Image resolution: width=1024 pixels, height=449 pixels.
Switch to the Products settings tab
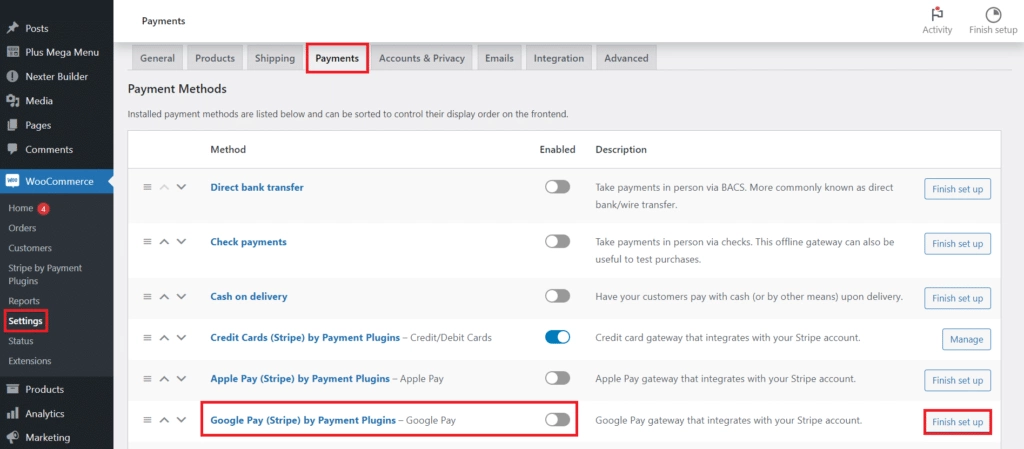(x=215, y=58)
